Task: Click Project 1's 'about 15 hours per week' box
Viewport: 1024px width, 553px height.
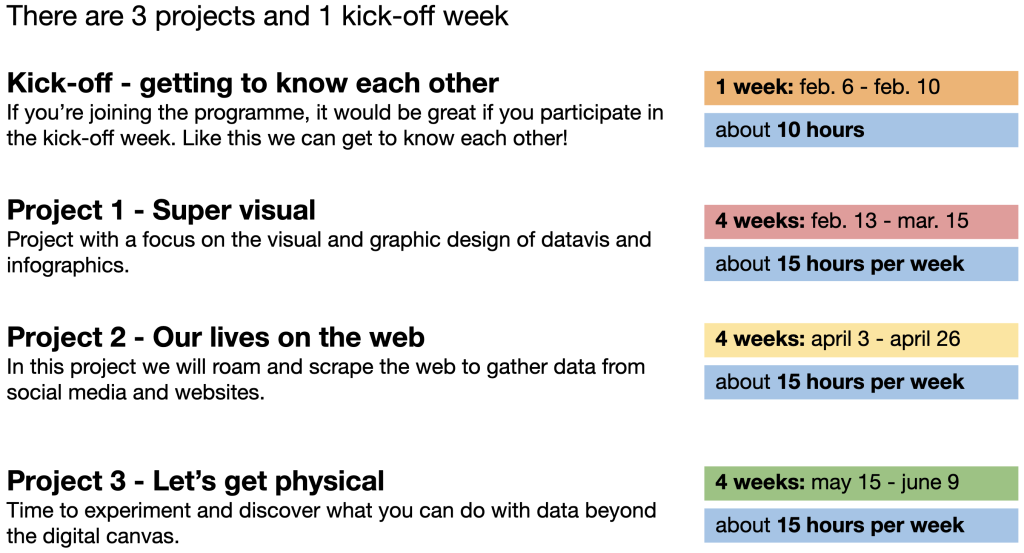Action: tap(861, 264)
